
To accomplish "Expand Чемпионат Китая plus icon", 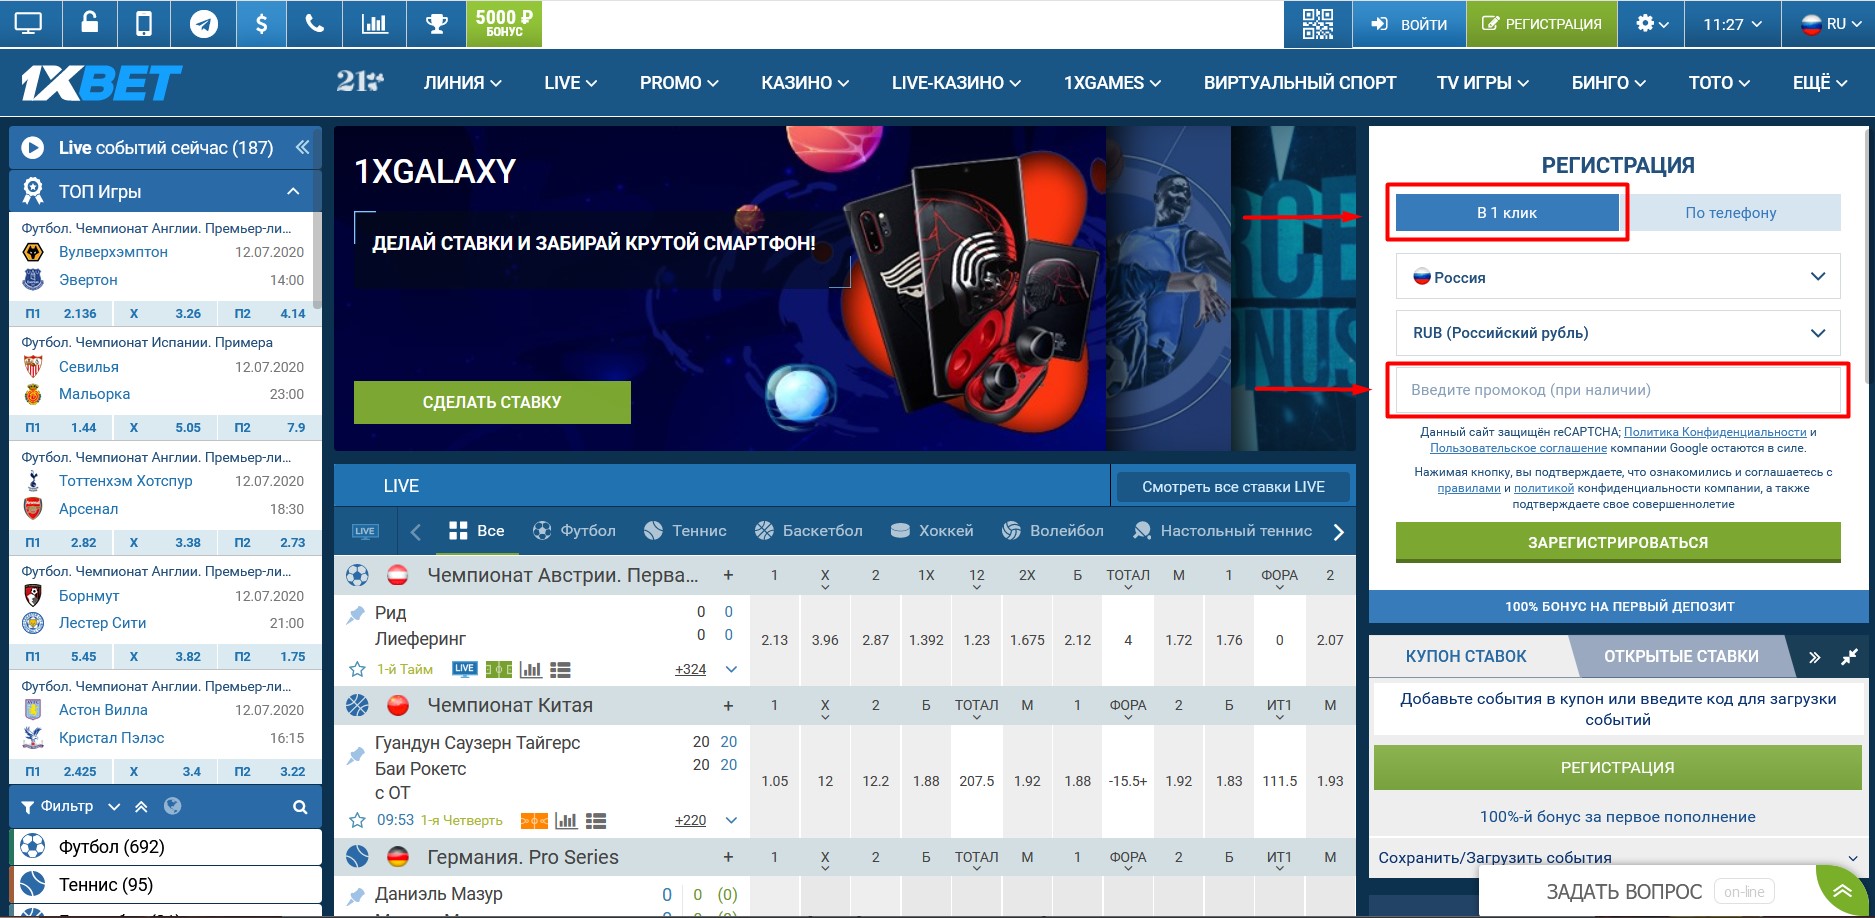I will click(x=728, y=706).
